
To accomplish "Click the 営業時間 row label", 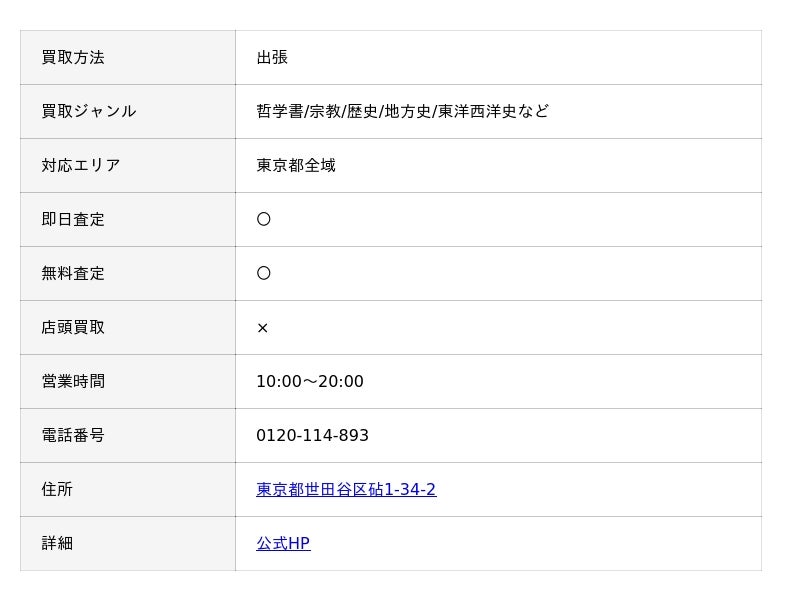I will pyautogui.click(x=73, y=381).
